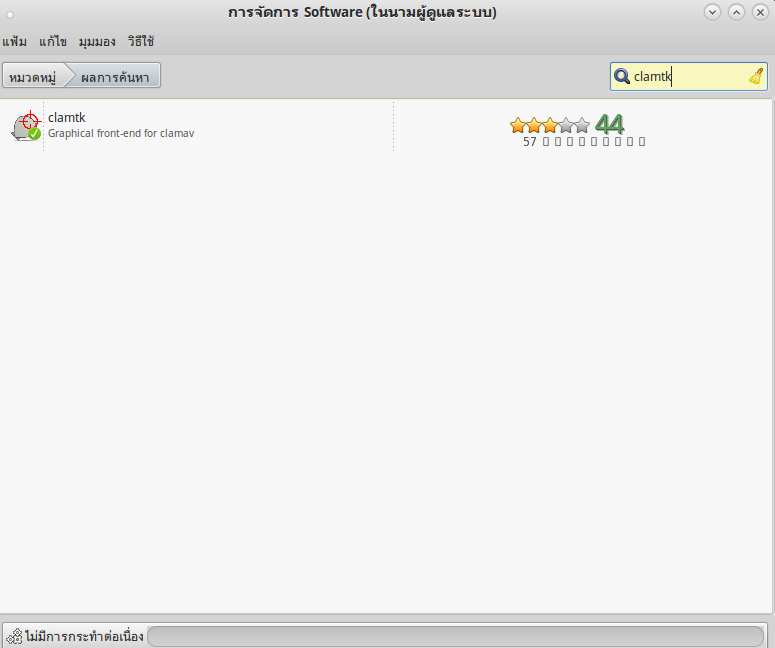Close the Software Manager window
The width and height of the screenshot is (775, 648).
760,12
